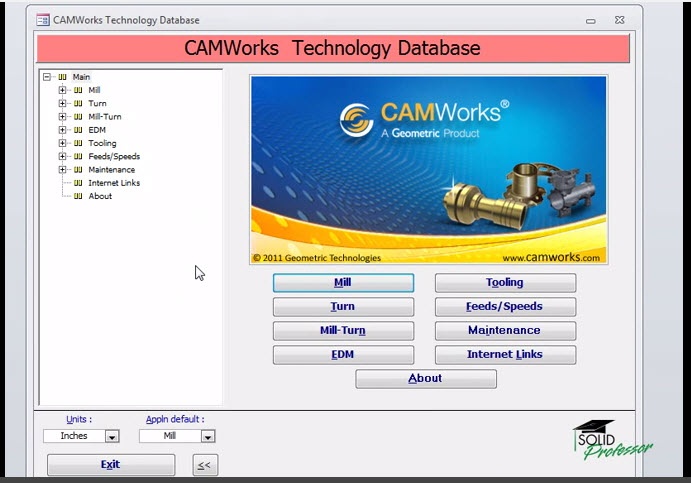
Task: Close the CAMWorks Technology Database window
Action: click(x=620, y=20)
